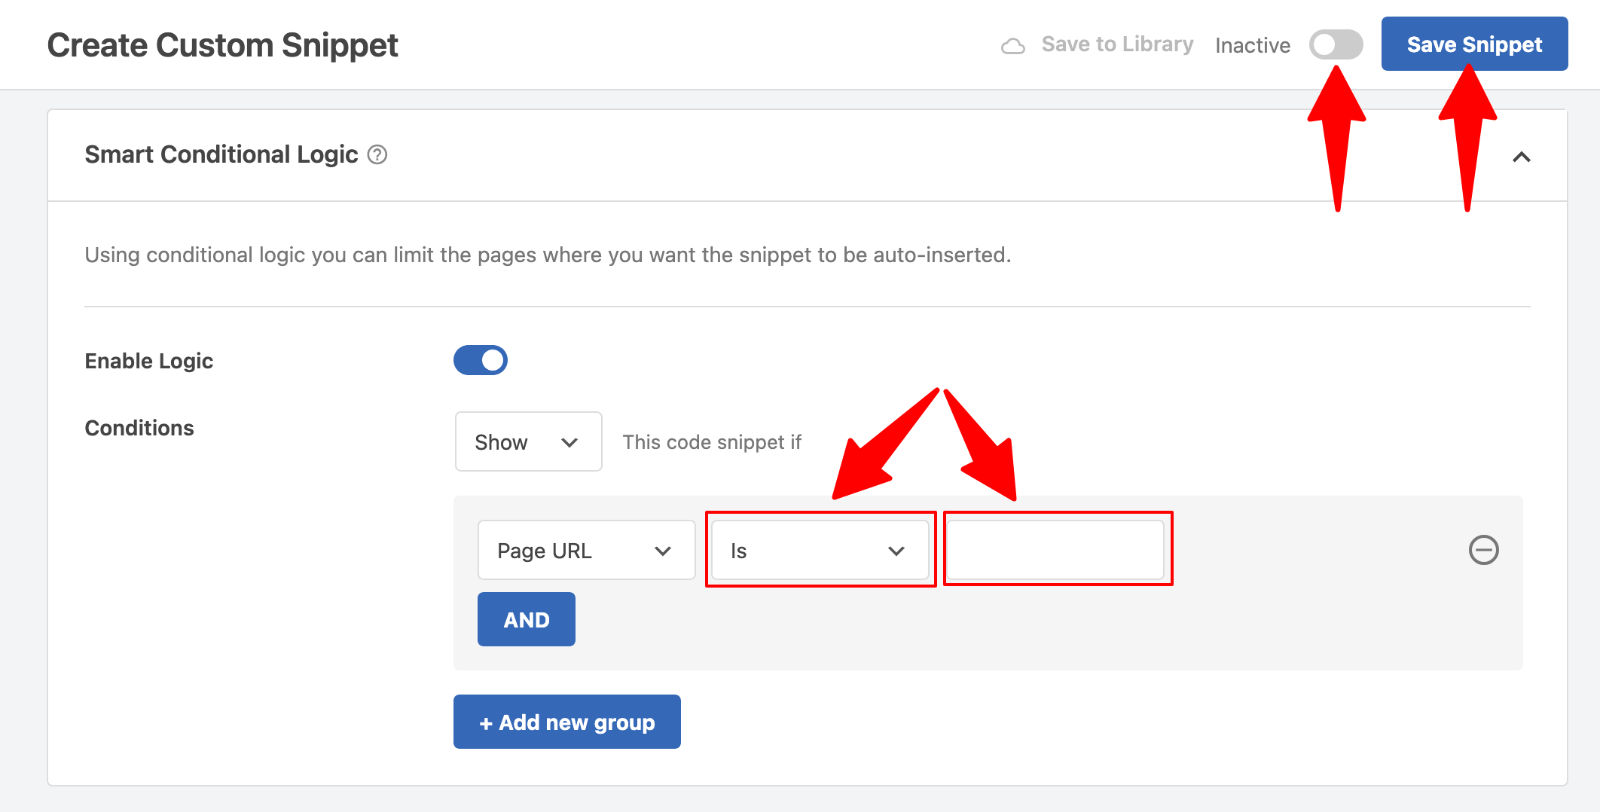Remove the Page URL condition with the minus icon
1600x812 pixels.
click(x=1484, y=550)
